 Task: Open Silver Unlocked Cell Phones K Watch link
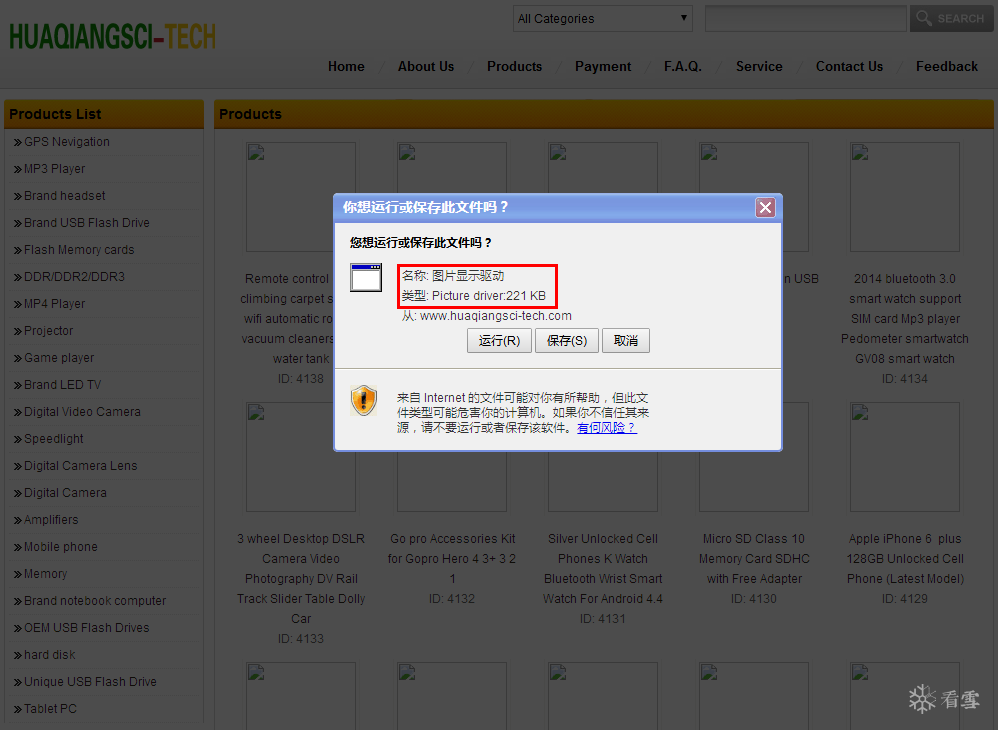coord(603,568)
